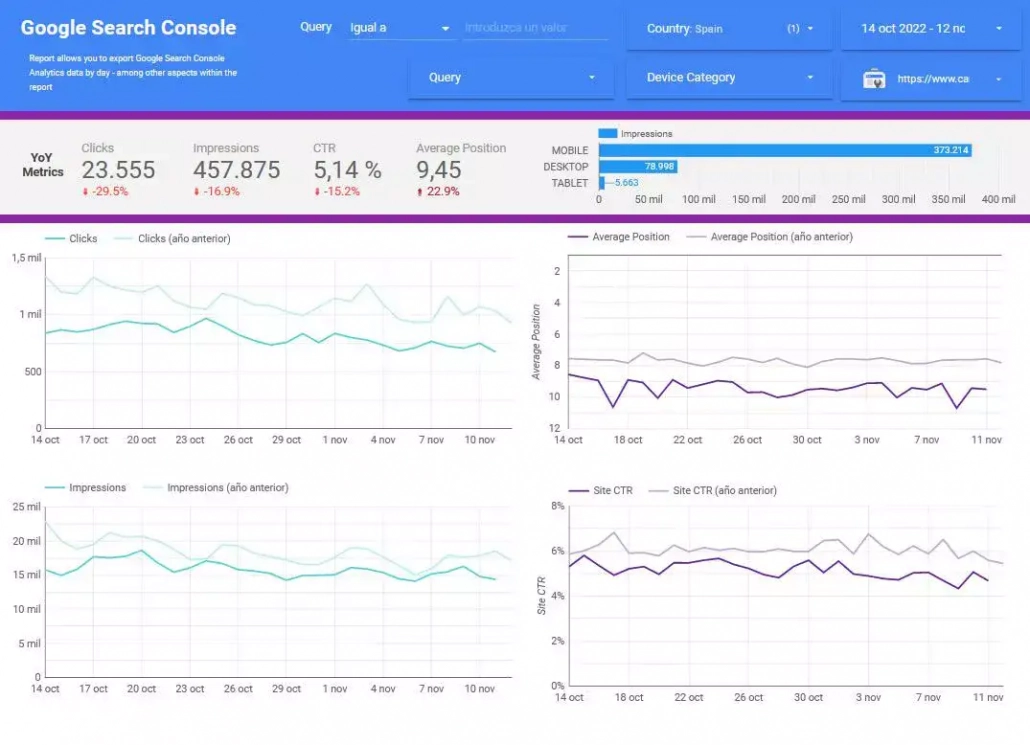Expand the Device Category dropdown
The image size is (1030, 745).
(728, 78)
